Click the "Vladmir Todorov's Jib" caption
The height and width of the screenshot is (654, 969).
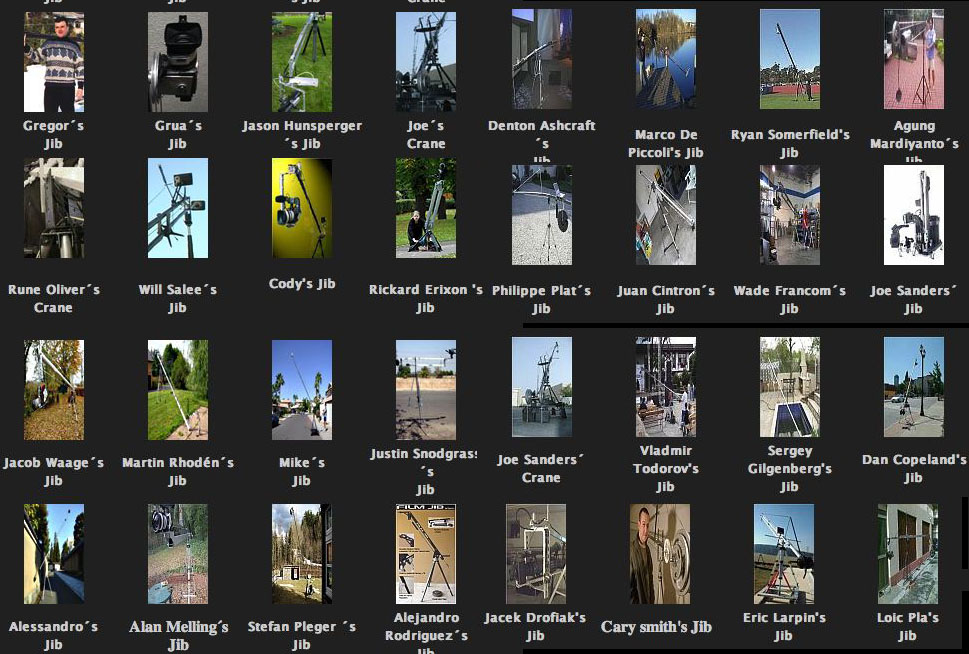pyautogui.click(x=666, y=469)
